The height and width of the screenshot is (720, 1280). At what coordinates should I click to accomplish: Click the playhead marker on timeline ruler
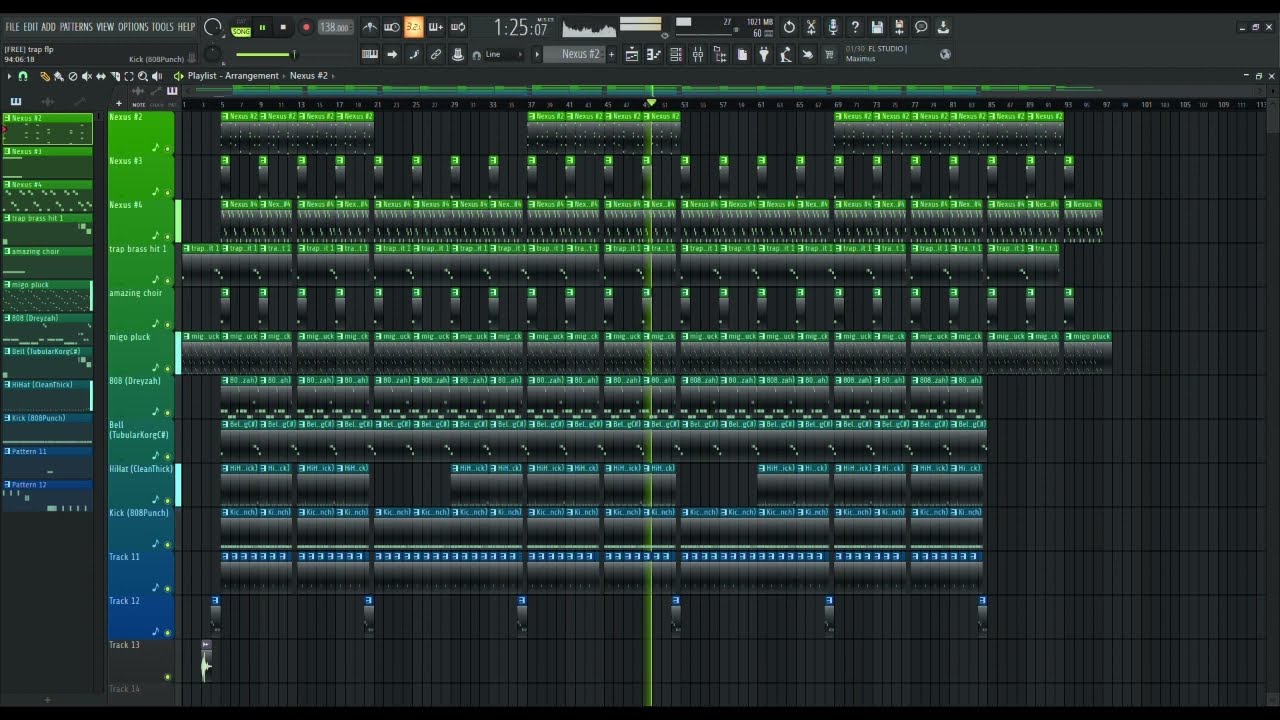[x=651, y=102]
